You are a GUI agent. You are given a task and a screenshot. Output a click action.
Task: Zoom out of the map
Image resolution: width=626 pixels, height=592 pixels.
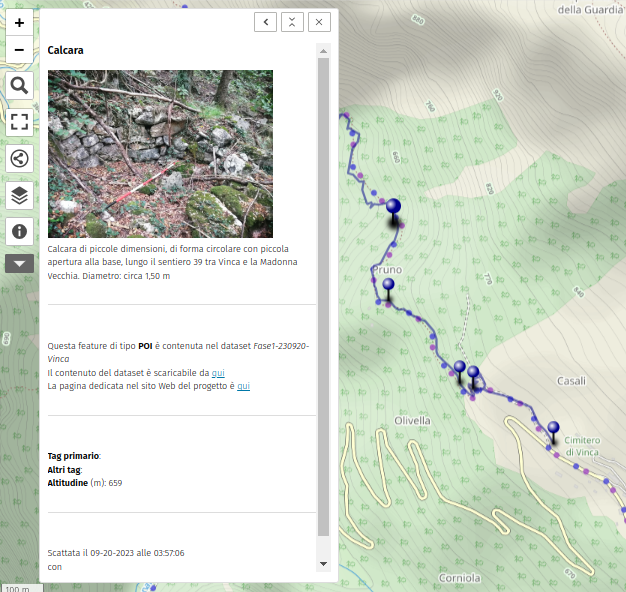(19, 49)
